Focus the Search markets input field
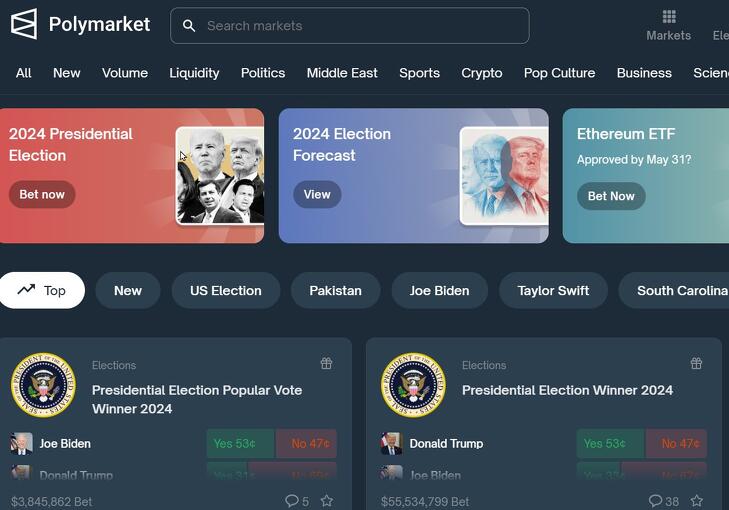 [360, 26]
